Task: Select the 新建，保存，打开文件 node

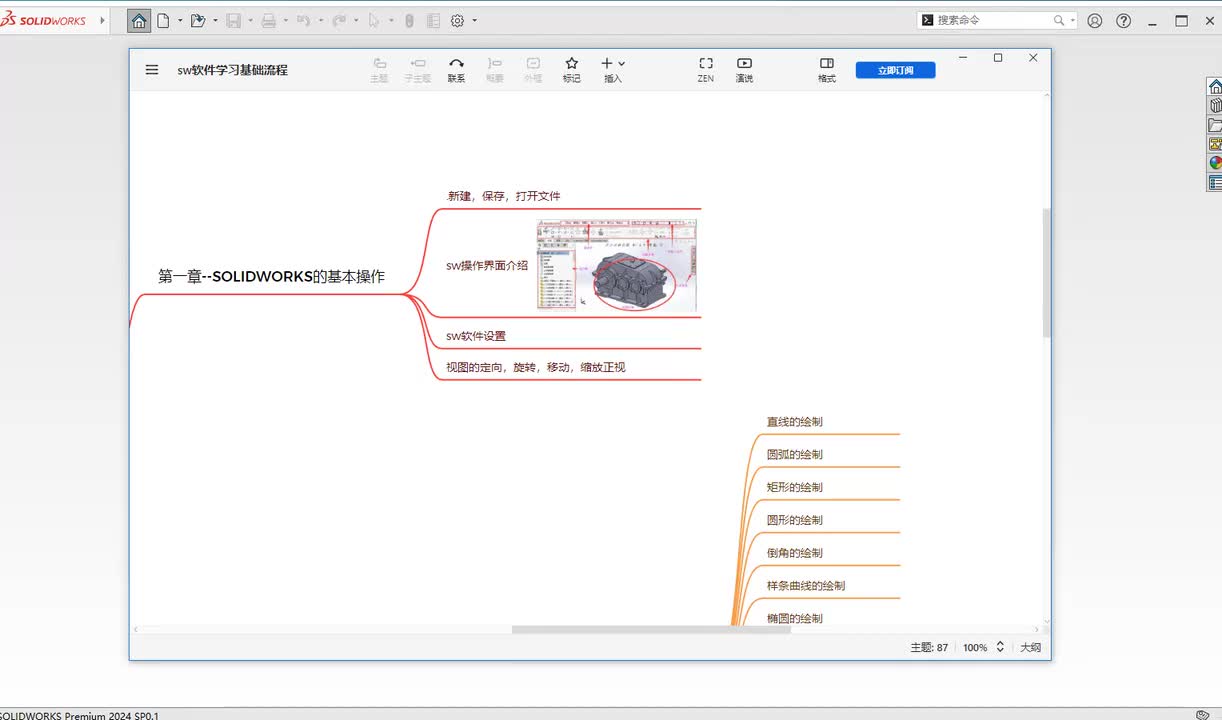Action: (503, 196)
